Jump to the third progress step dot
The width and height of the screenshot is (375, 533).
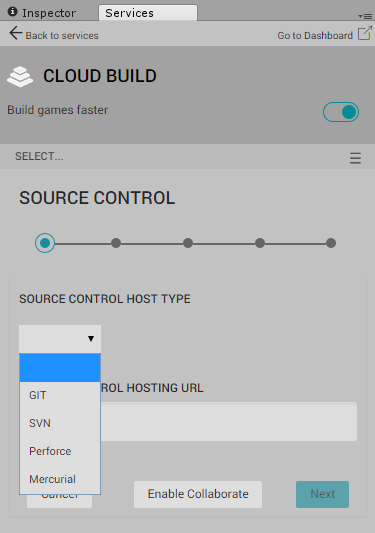[x=188, y=243]
